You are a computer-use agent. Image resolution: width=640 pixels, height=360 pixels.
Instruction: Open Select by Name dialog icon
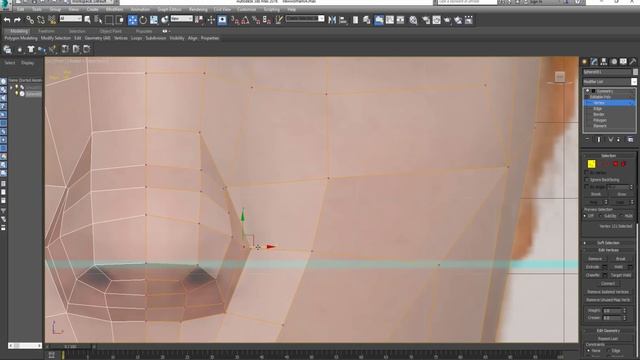[x=98, y=20]
